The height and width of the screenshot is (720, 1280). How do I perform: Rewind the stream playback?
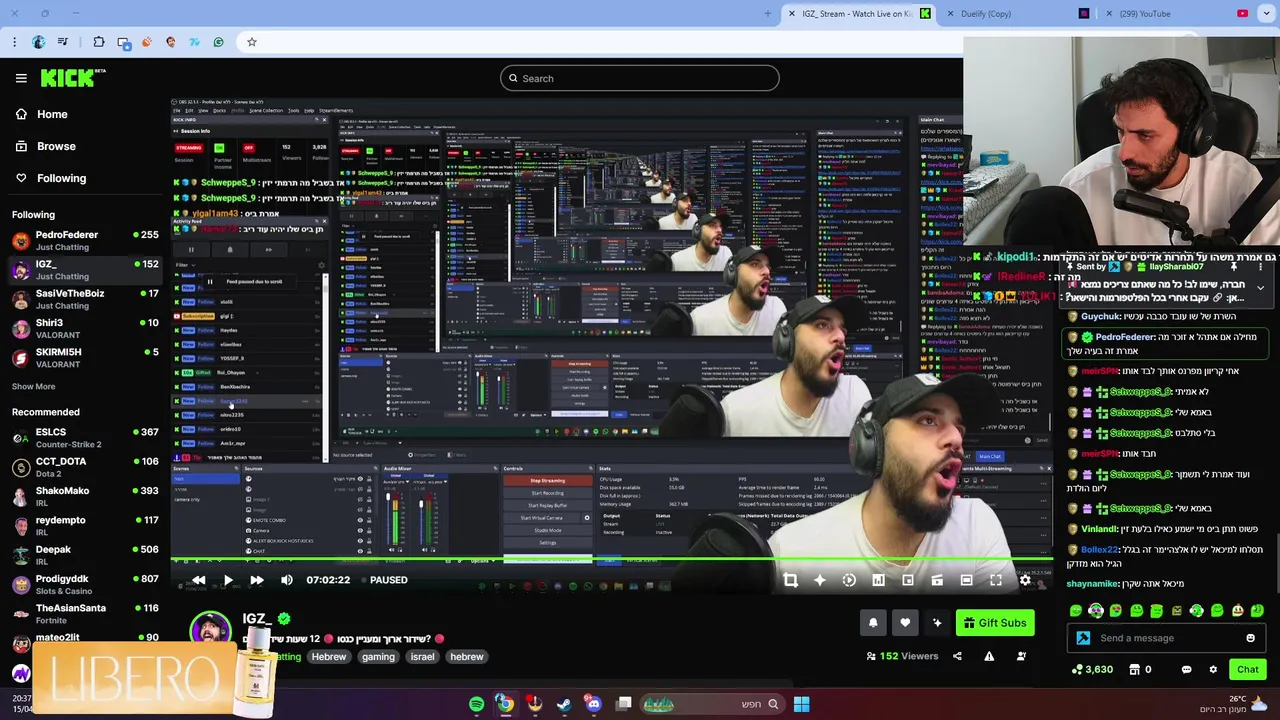(198, 580)
